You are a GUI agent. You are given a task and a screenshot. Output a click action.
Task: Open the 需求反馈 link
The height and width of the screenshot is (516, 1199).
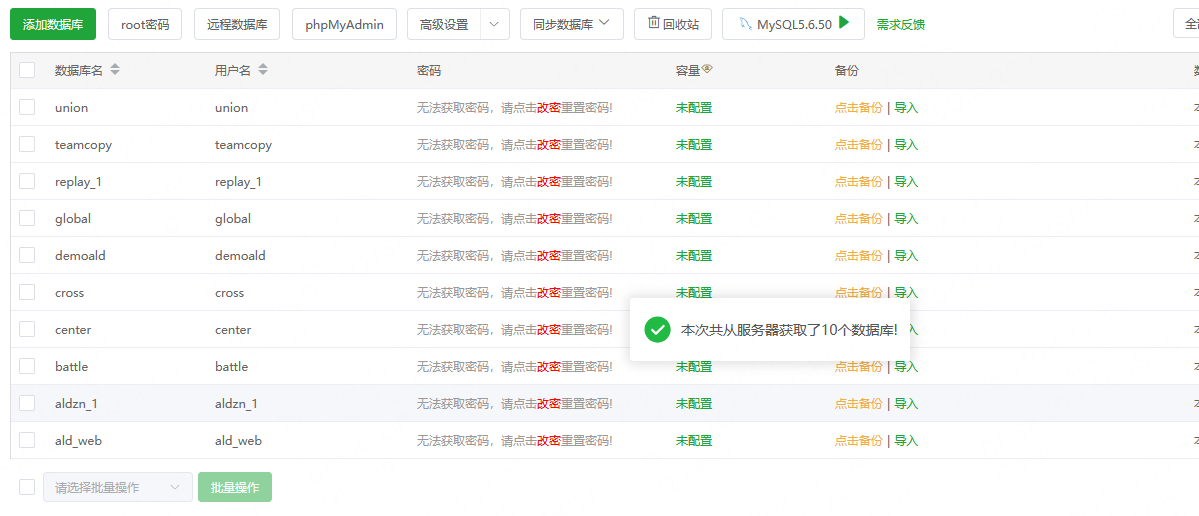(900, 25)
